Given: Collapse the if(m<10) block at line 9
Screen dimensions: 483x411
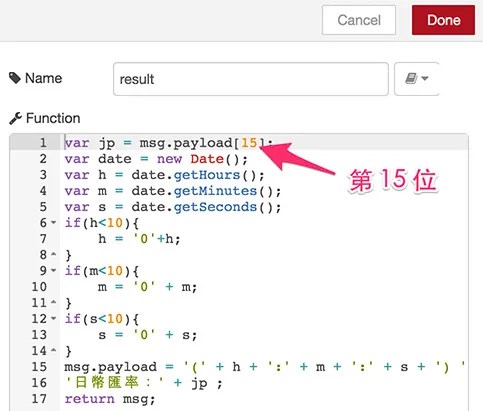Looking at the screenshot, I should tap(54, 270).
